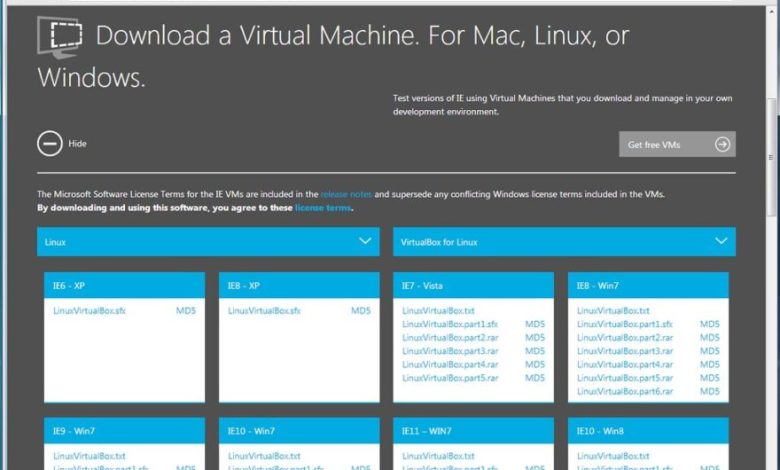Download LinuxVirtualBox.part3.rar in IE8 - Win7 card
Screen dimensions: 780x470
pyautogui.click(x=625, y=351)
